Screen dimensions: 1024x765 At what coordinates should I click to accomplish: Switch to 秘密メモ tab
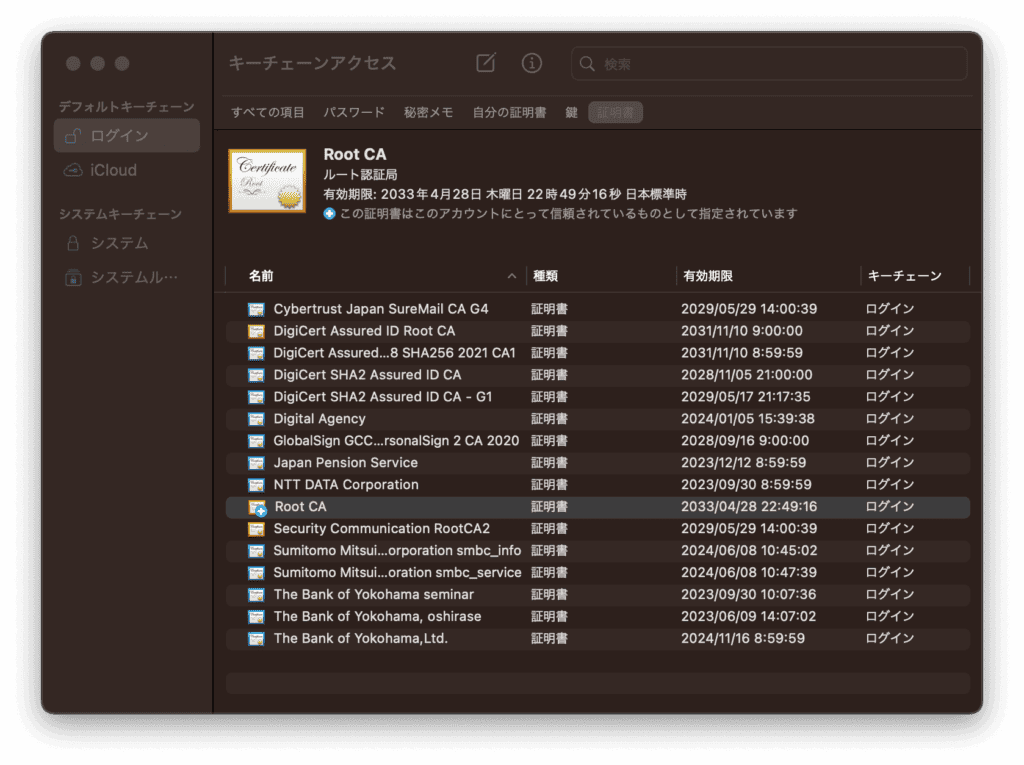428,112
